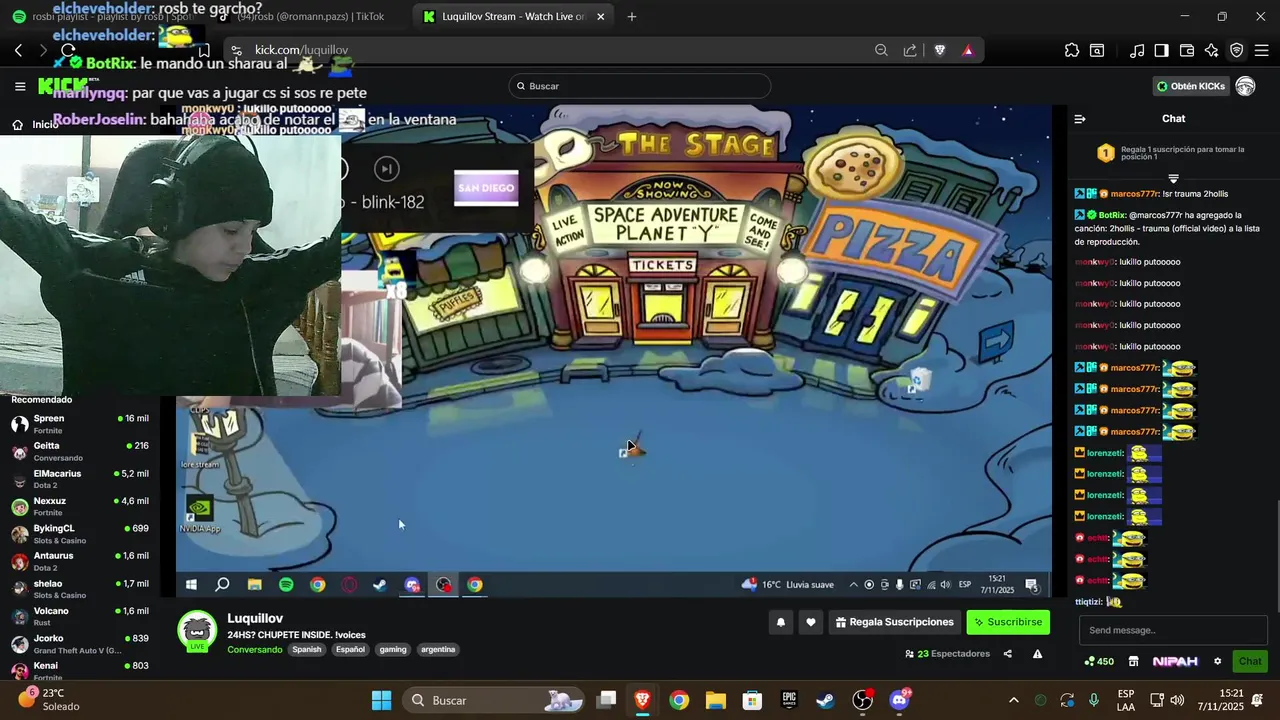
Task: Toggle the browser sidebar panel
Action: click(1161, 50)
